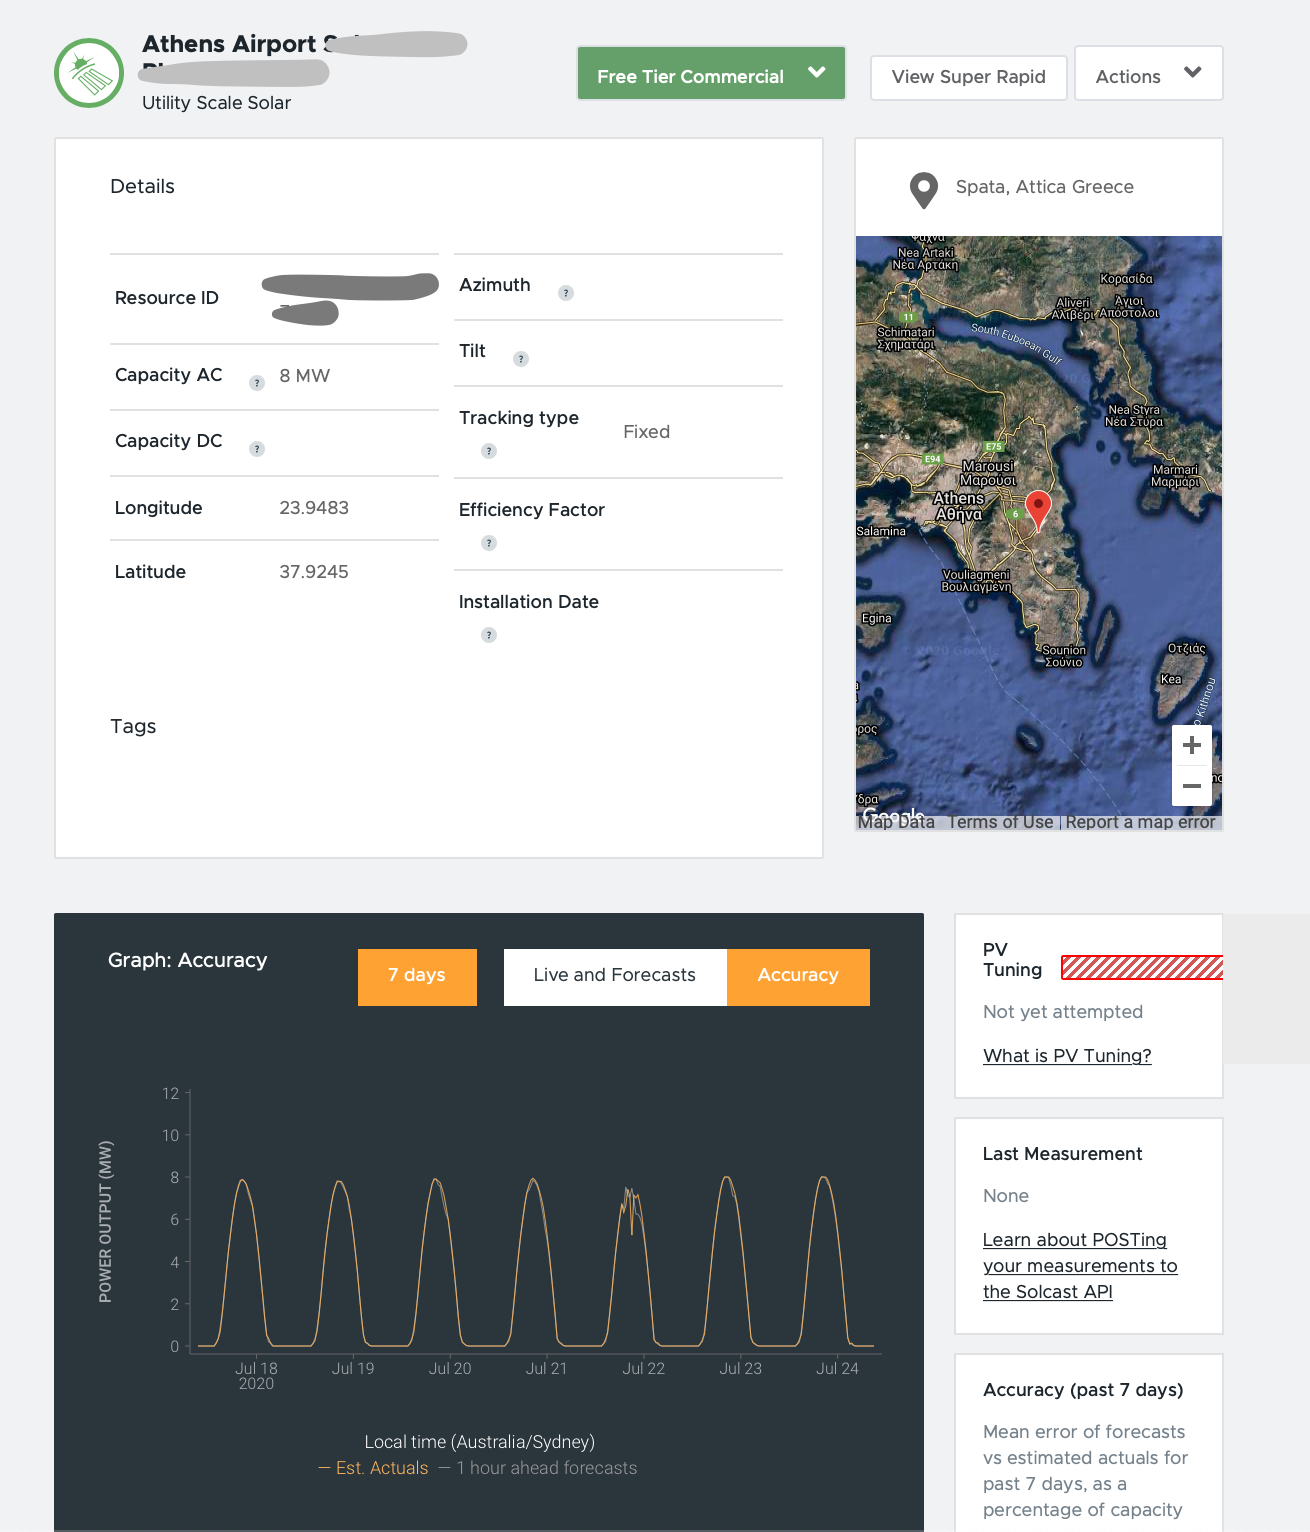Switch to Live and Forecasts tab

tap(615, 977)
